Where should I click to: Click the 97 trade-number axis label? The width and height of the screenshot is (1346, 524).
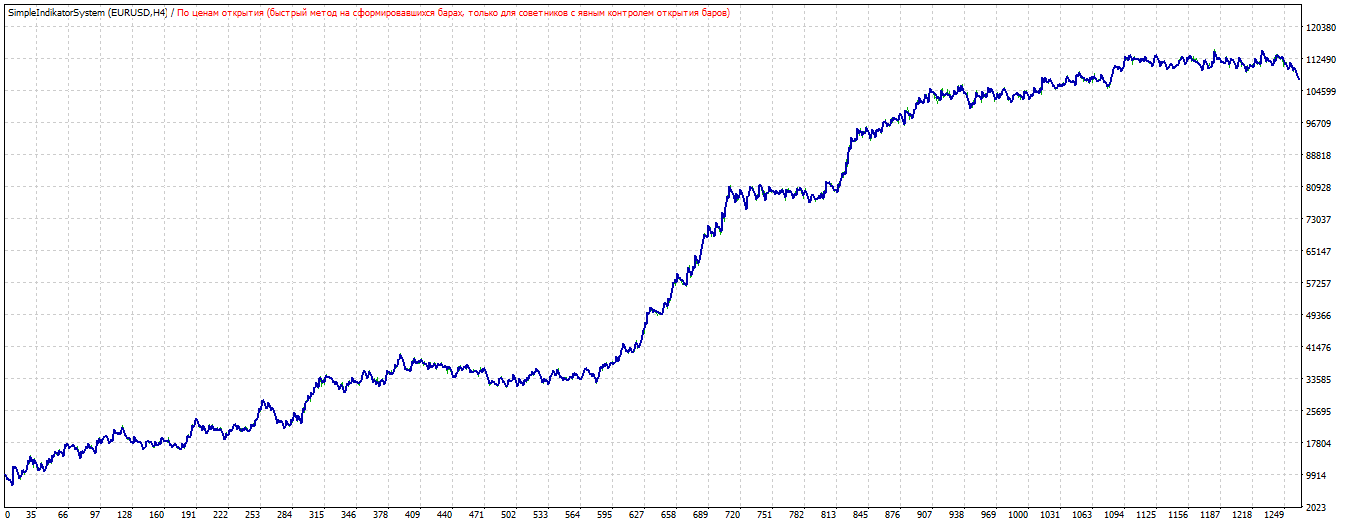[95, 516]
